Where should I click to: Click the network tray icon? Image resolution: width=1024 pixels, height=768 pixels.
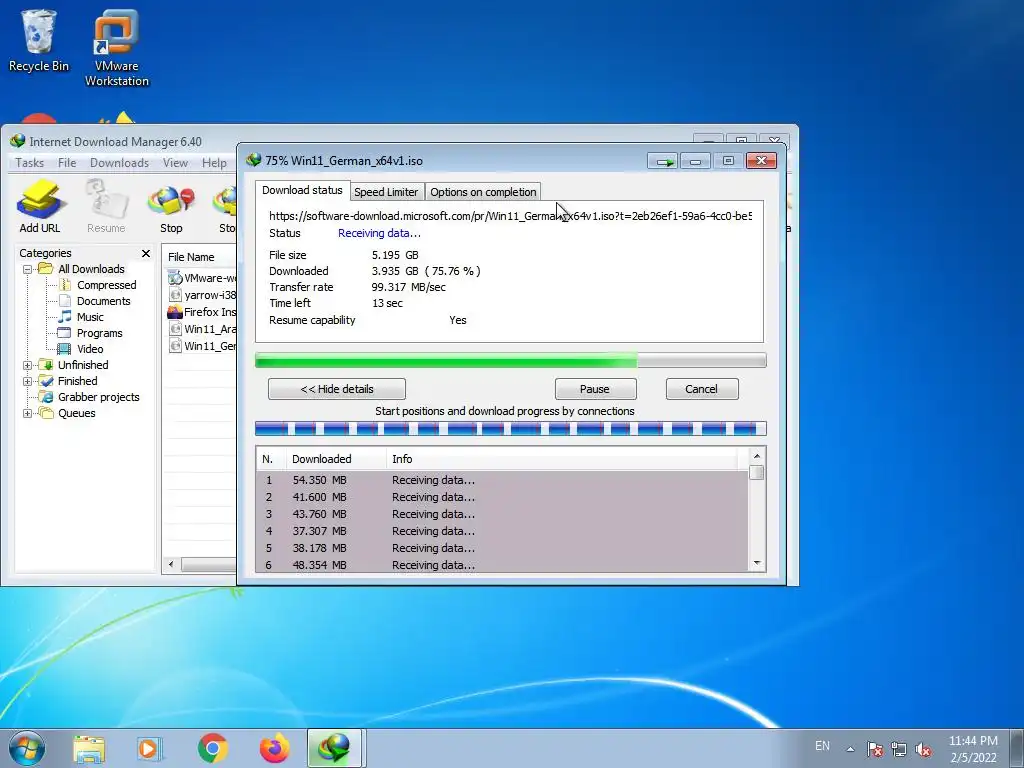point(899,749)
